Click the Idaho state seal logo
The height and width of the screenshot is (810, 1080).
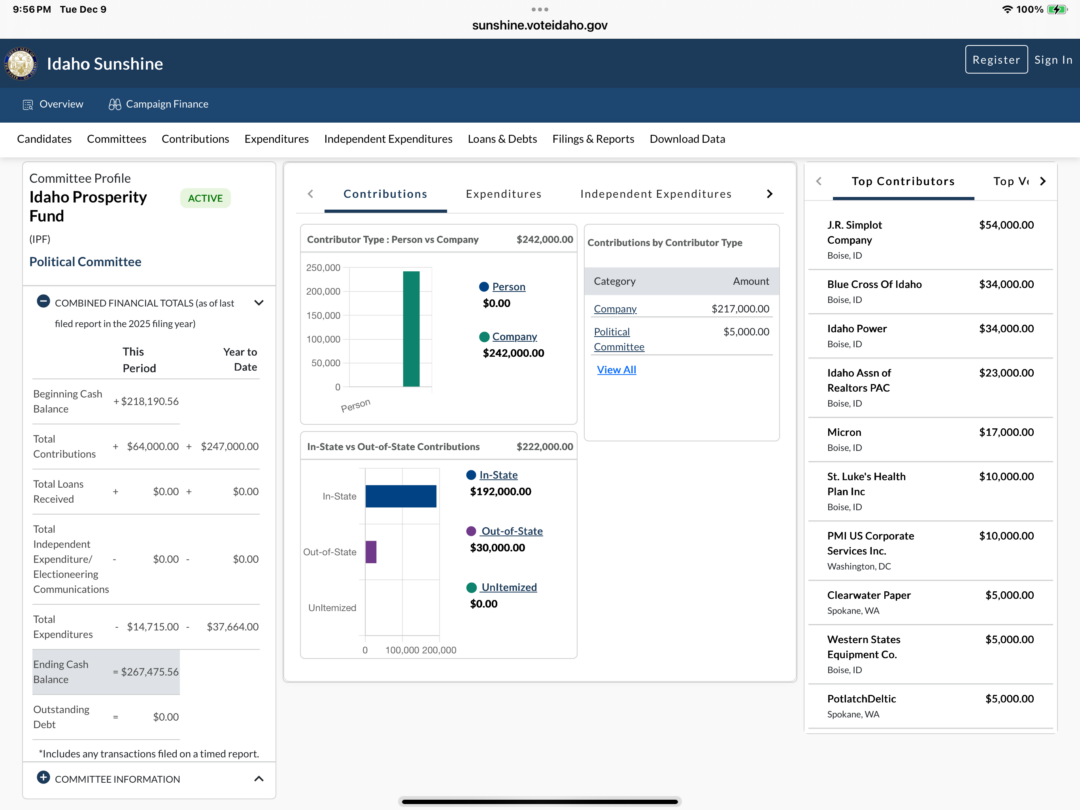tap(21, 64)
